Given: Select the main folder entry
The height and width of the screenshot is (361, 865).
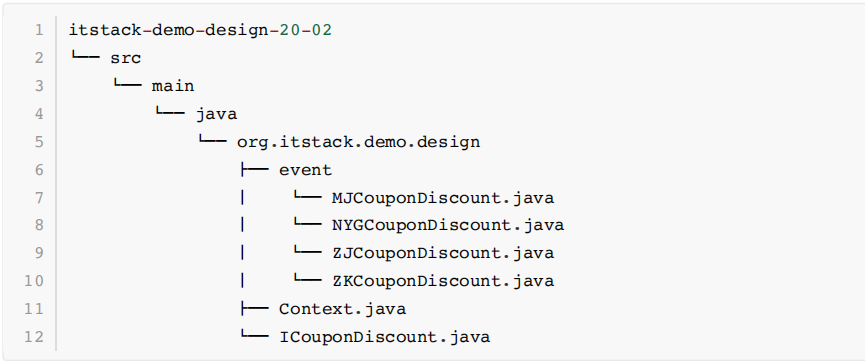Looking at the screenshot, I should pyautogui.click(x=173, y=86).
